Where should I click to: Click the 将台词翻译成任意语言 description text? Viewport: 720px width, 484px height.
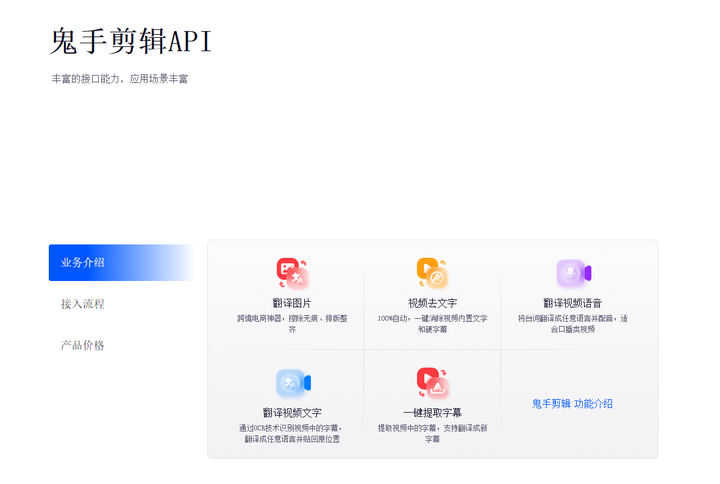pyautogui.click(x=573, y=323)
